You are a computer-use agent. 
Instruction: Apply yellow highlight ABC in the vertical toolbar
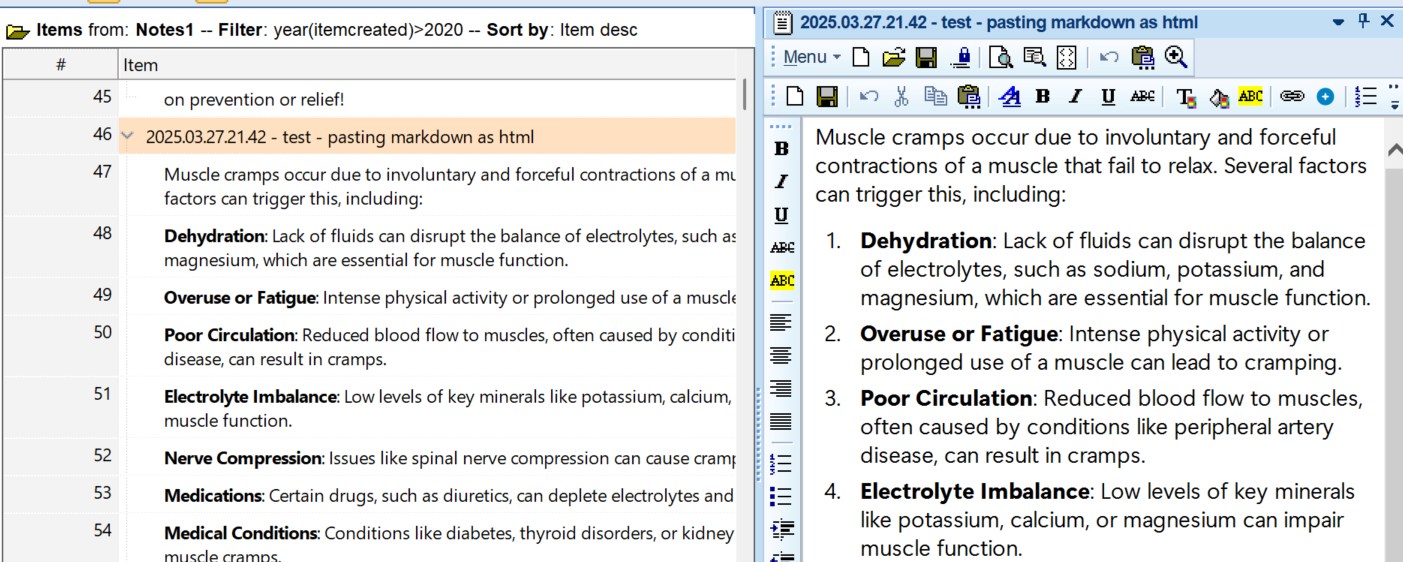[x=782, y=280]
